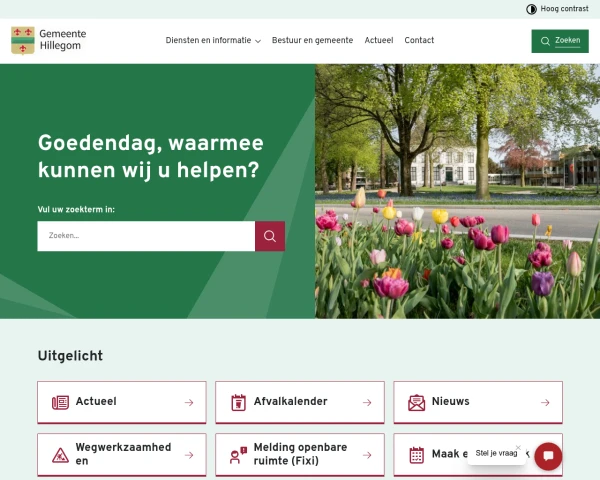Screen dimensions: 600x480
Task: Open the Wegwerkzaamheden card
Action: (122, 455)
